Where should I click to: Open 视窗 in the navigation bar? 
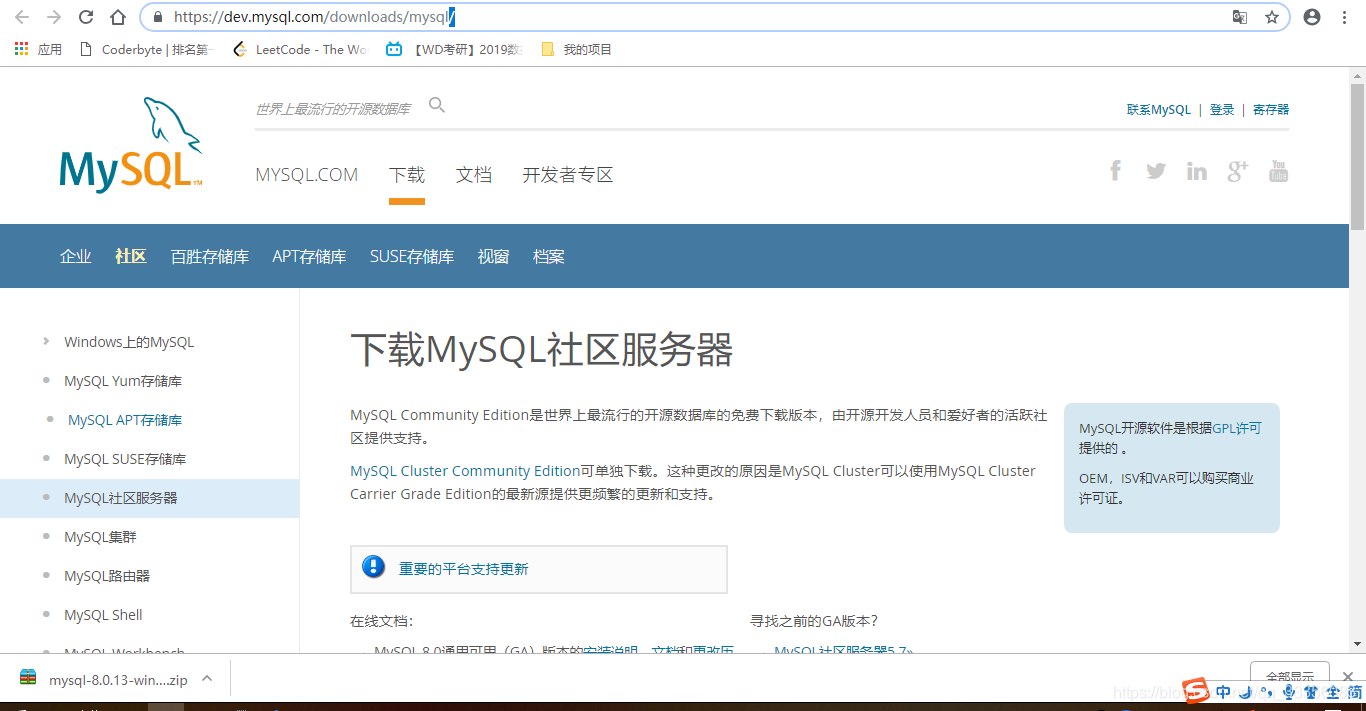coord(494,257)
